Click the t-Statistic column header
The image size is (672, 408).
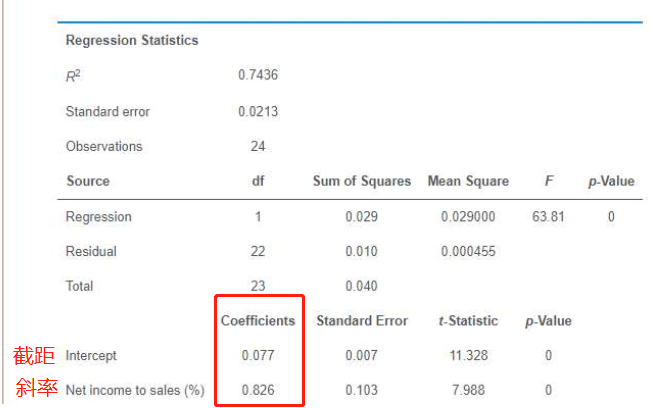[468, 321]
